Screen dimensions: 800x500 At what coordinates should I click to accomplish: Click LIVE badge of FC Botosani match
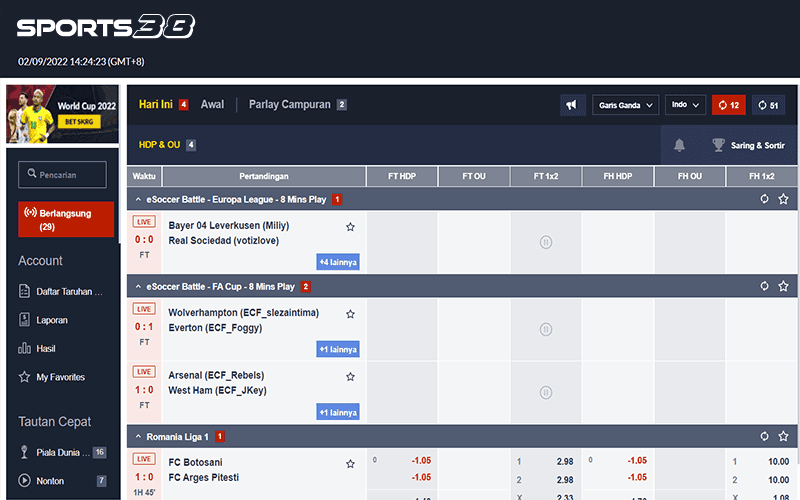click(x=144, y=459)
